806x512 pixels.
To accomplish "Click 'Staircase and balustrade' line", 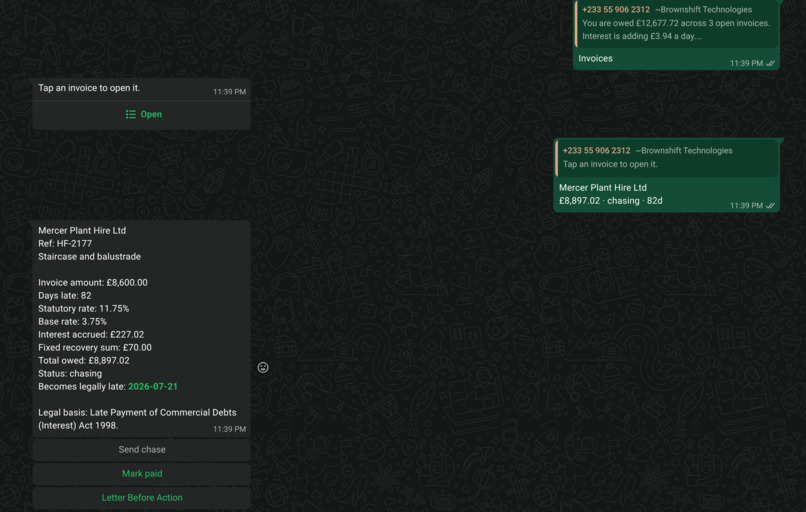I will (89, 257).
